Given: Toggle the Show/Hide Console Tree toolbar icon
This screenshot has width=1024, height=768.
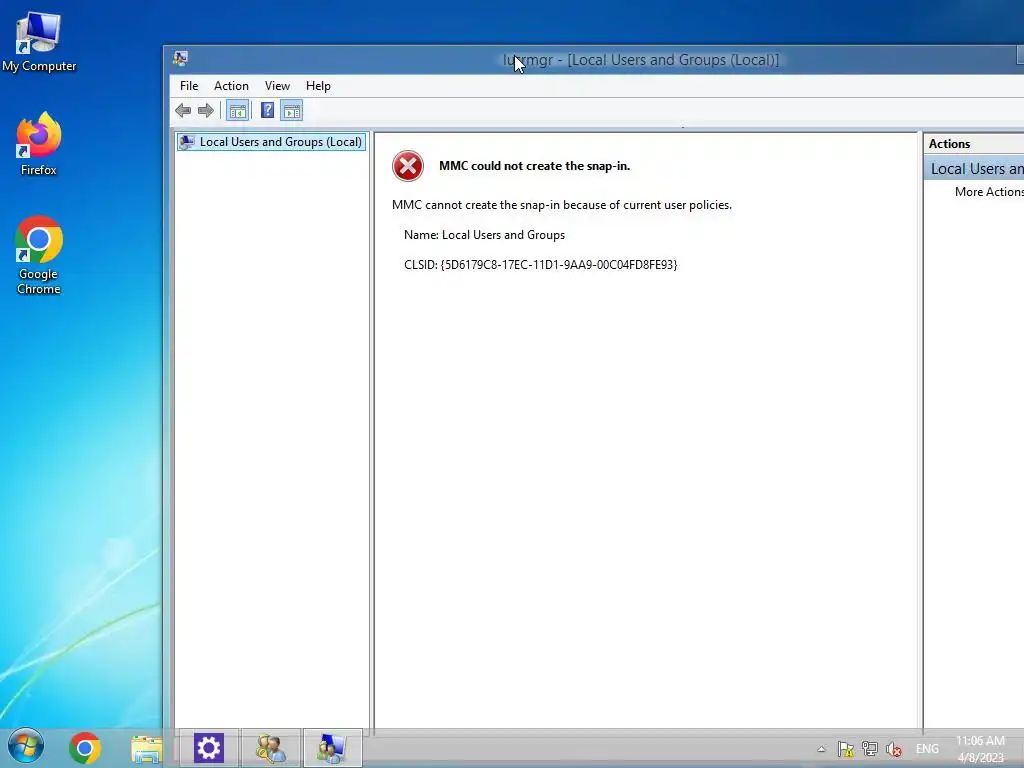Looking at the screenshot, I should pyautogui.click(x=237, y=110).
